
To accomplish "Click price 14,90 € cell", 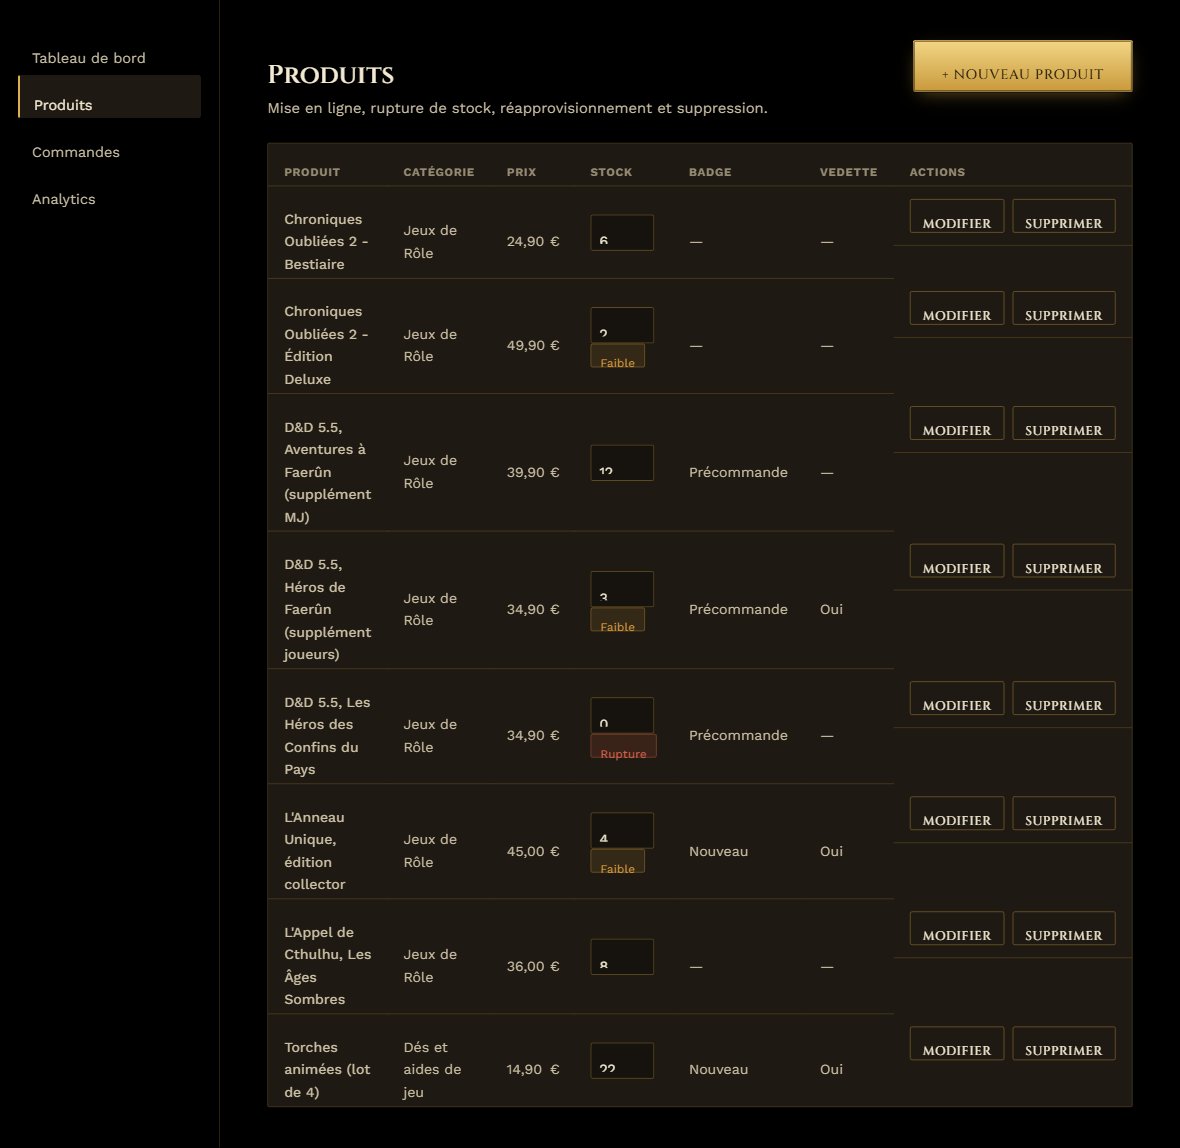I will [x=533, y=1069].
